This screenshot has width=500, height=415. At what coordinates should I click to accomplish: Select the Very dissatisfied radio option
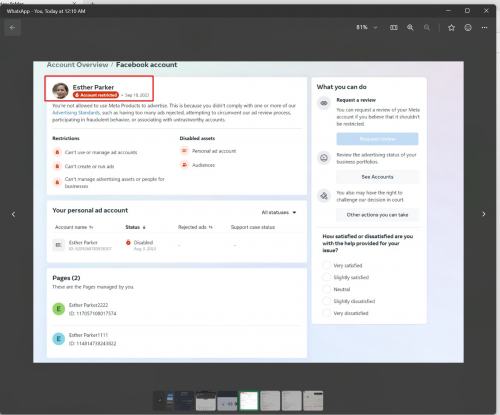[x=327, y=313]
